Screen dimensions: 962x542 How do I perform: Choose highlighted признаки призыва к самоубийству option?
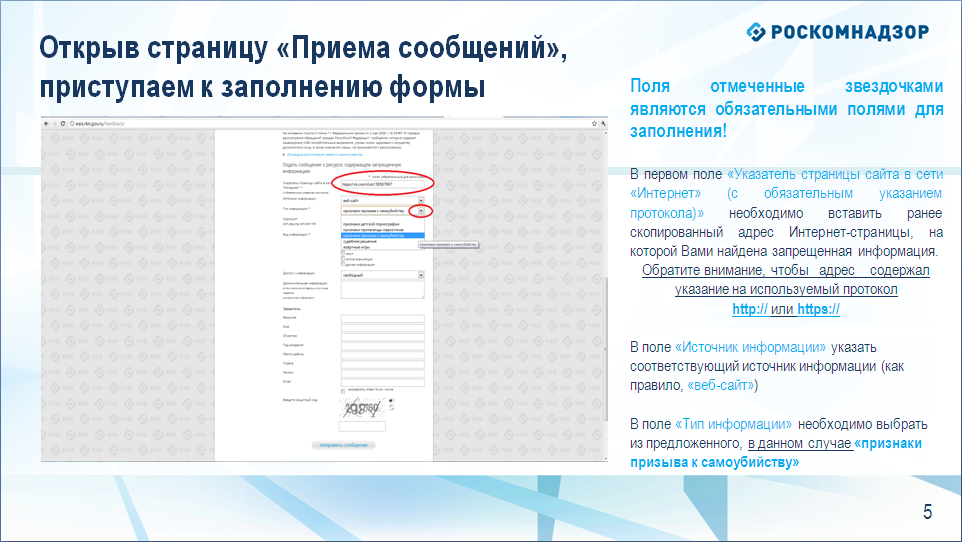coord(383,235)
